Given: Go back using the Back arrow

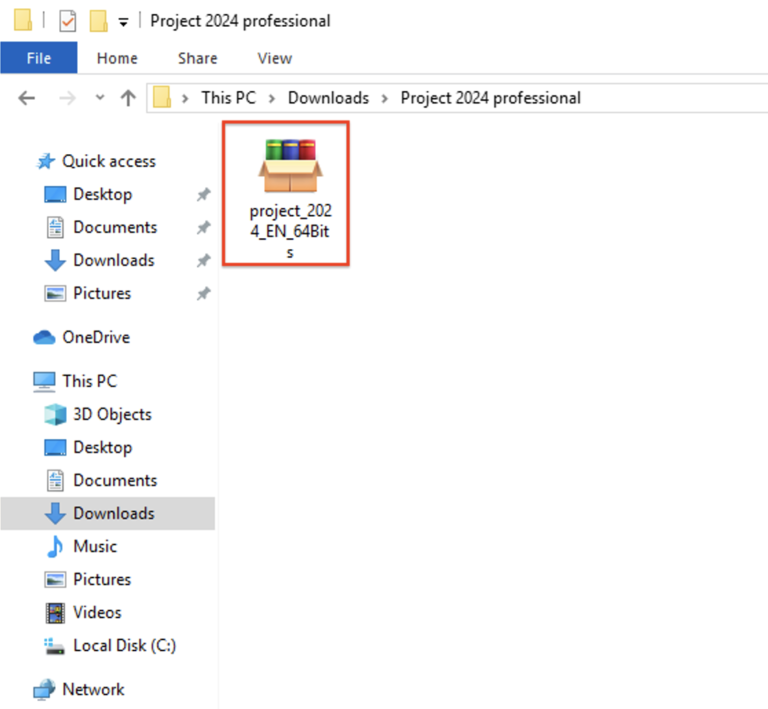Looking at the screenshot, I should (26, 98).
